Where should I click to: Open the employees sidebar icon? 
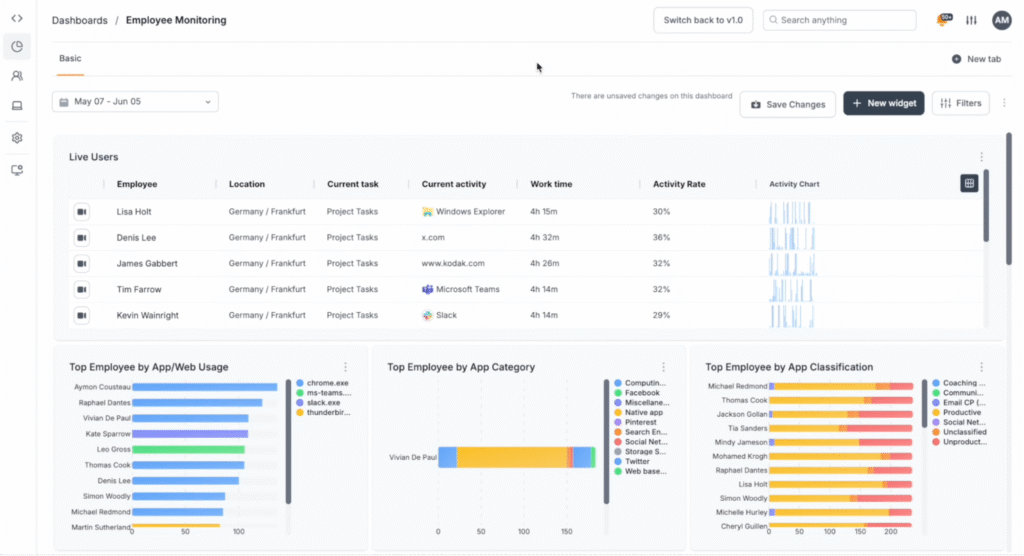click(x=17, y=76)
